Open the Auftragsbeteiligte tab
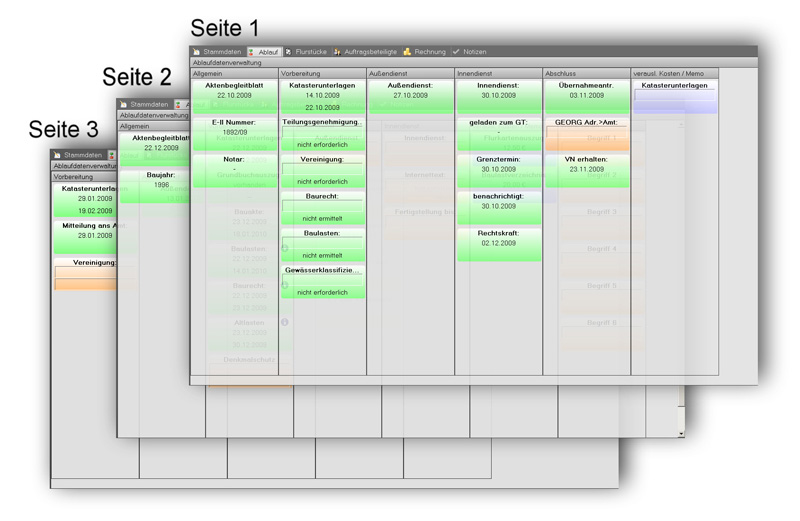This screenshot has width=800, height=521. click(370, 52)
